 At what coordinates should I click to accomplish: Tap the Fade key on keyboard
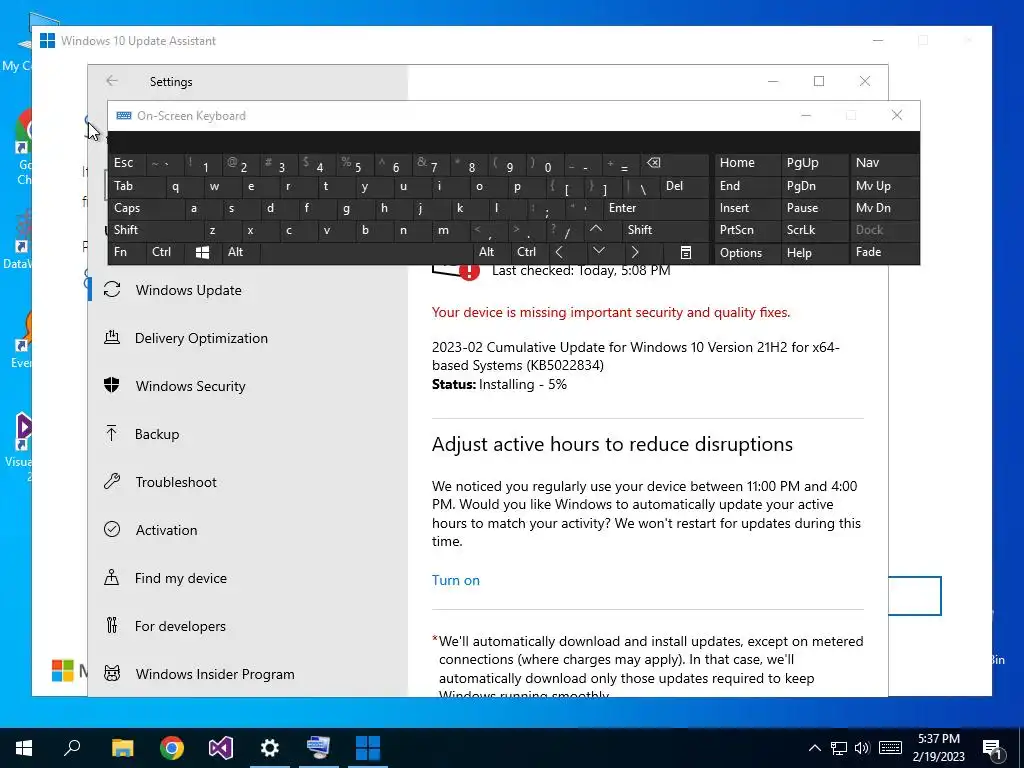884,252
